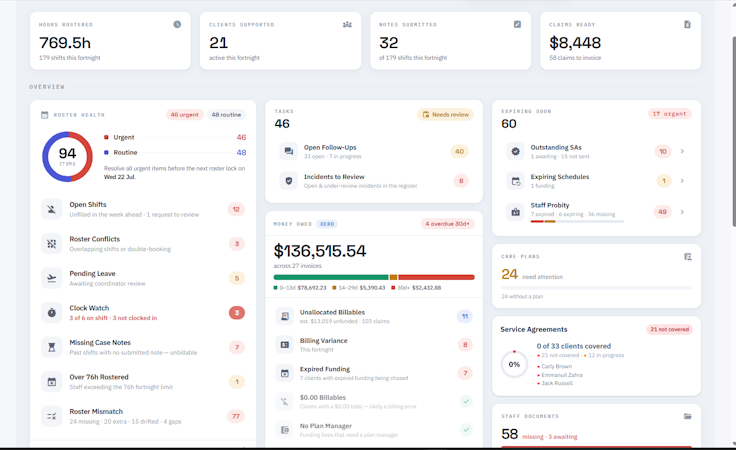This screenshot has width=736, height=450.
Task: Expand the Outstanding SAs row chevron
Action: point(682,151)
